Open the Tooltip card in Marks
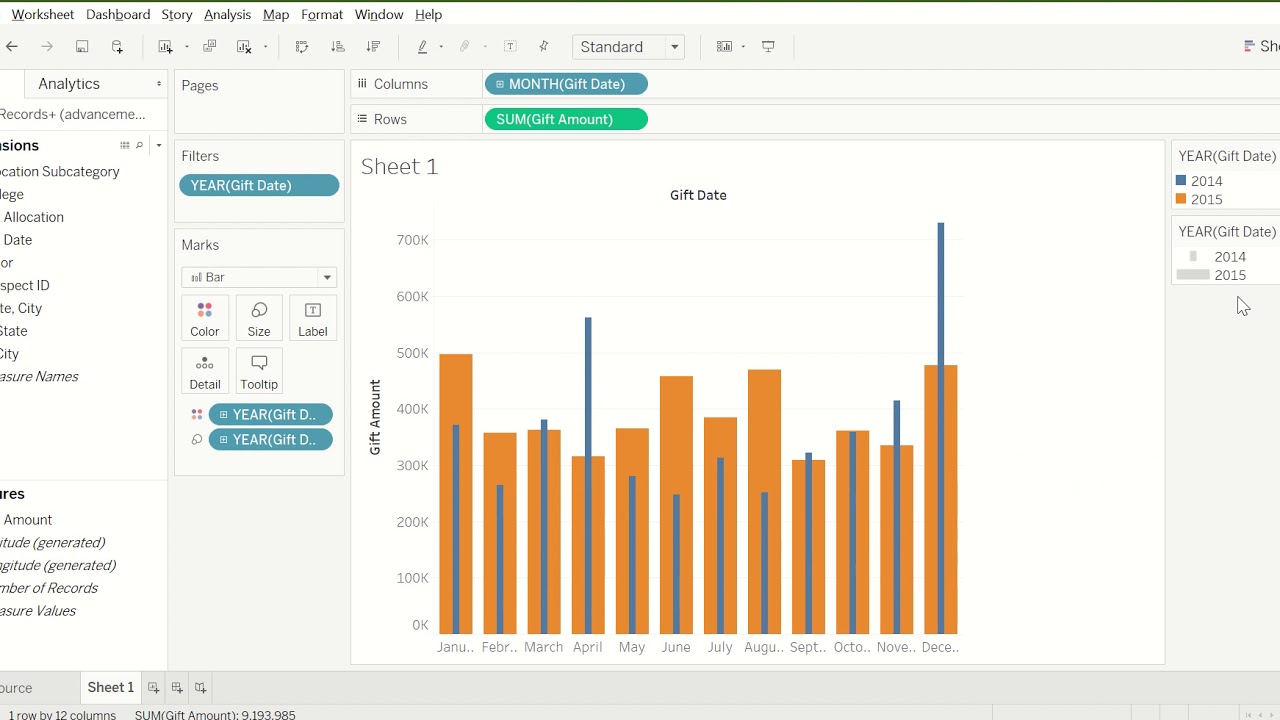 click(259, 372)
